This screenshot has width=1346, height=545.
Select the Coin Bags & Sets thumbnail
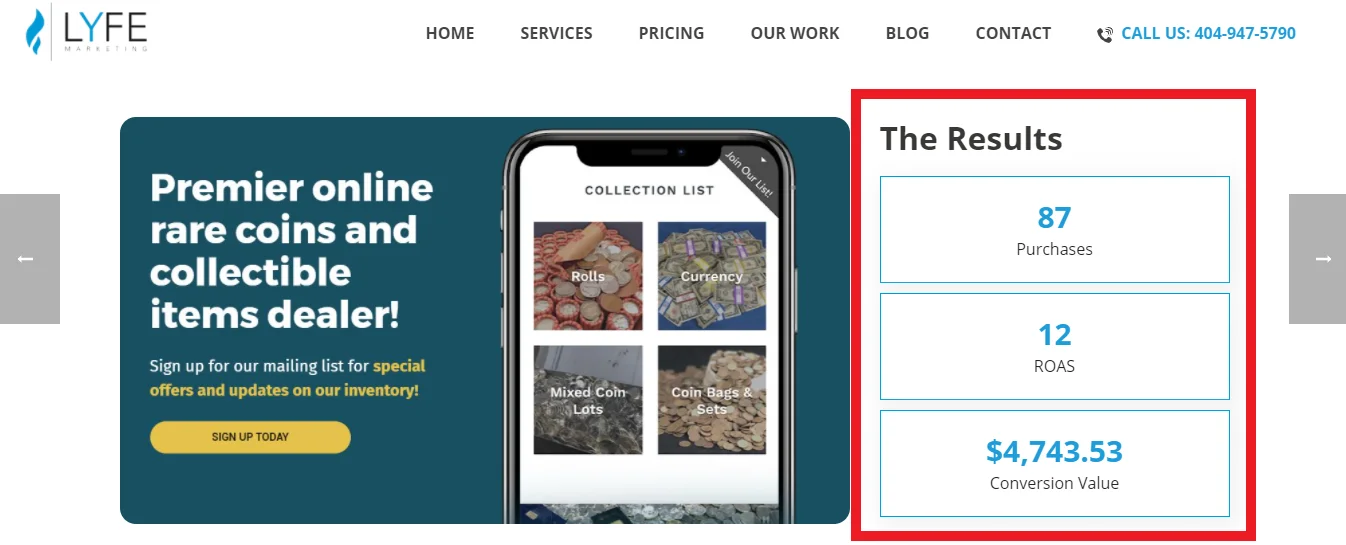(712, 400)
